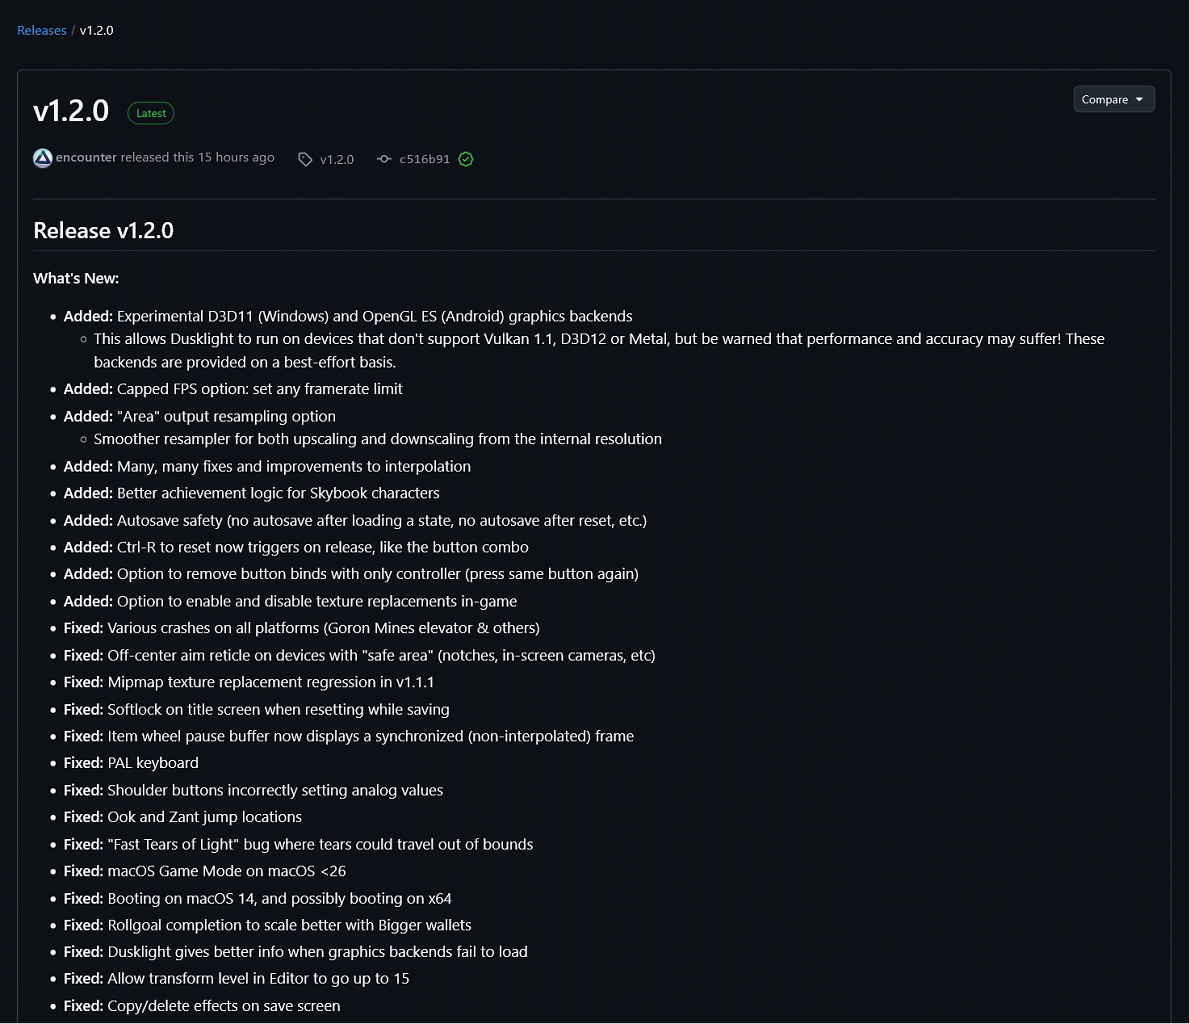
Task: Click the green verified check icon
Action: pyautogui.click(x=466, y=159)
